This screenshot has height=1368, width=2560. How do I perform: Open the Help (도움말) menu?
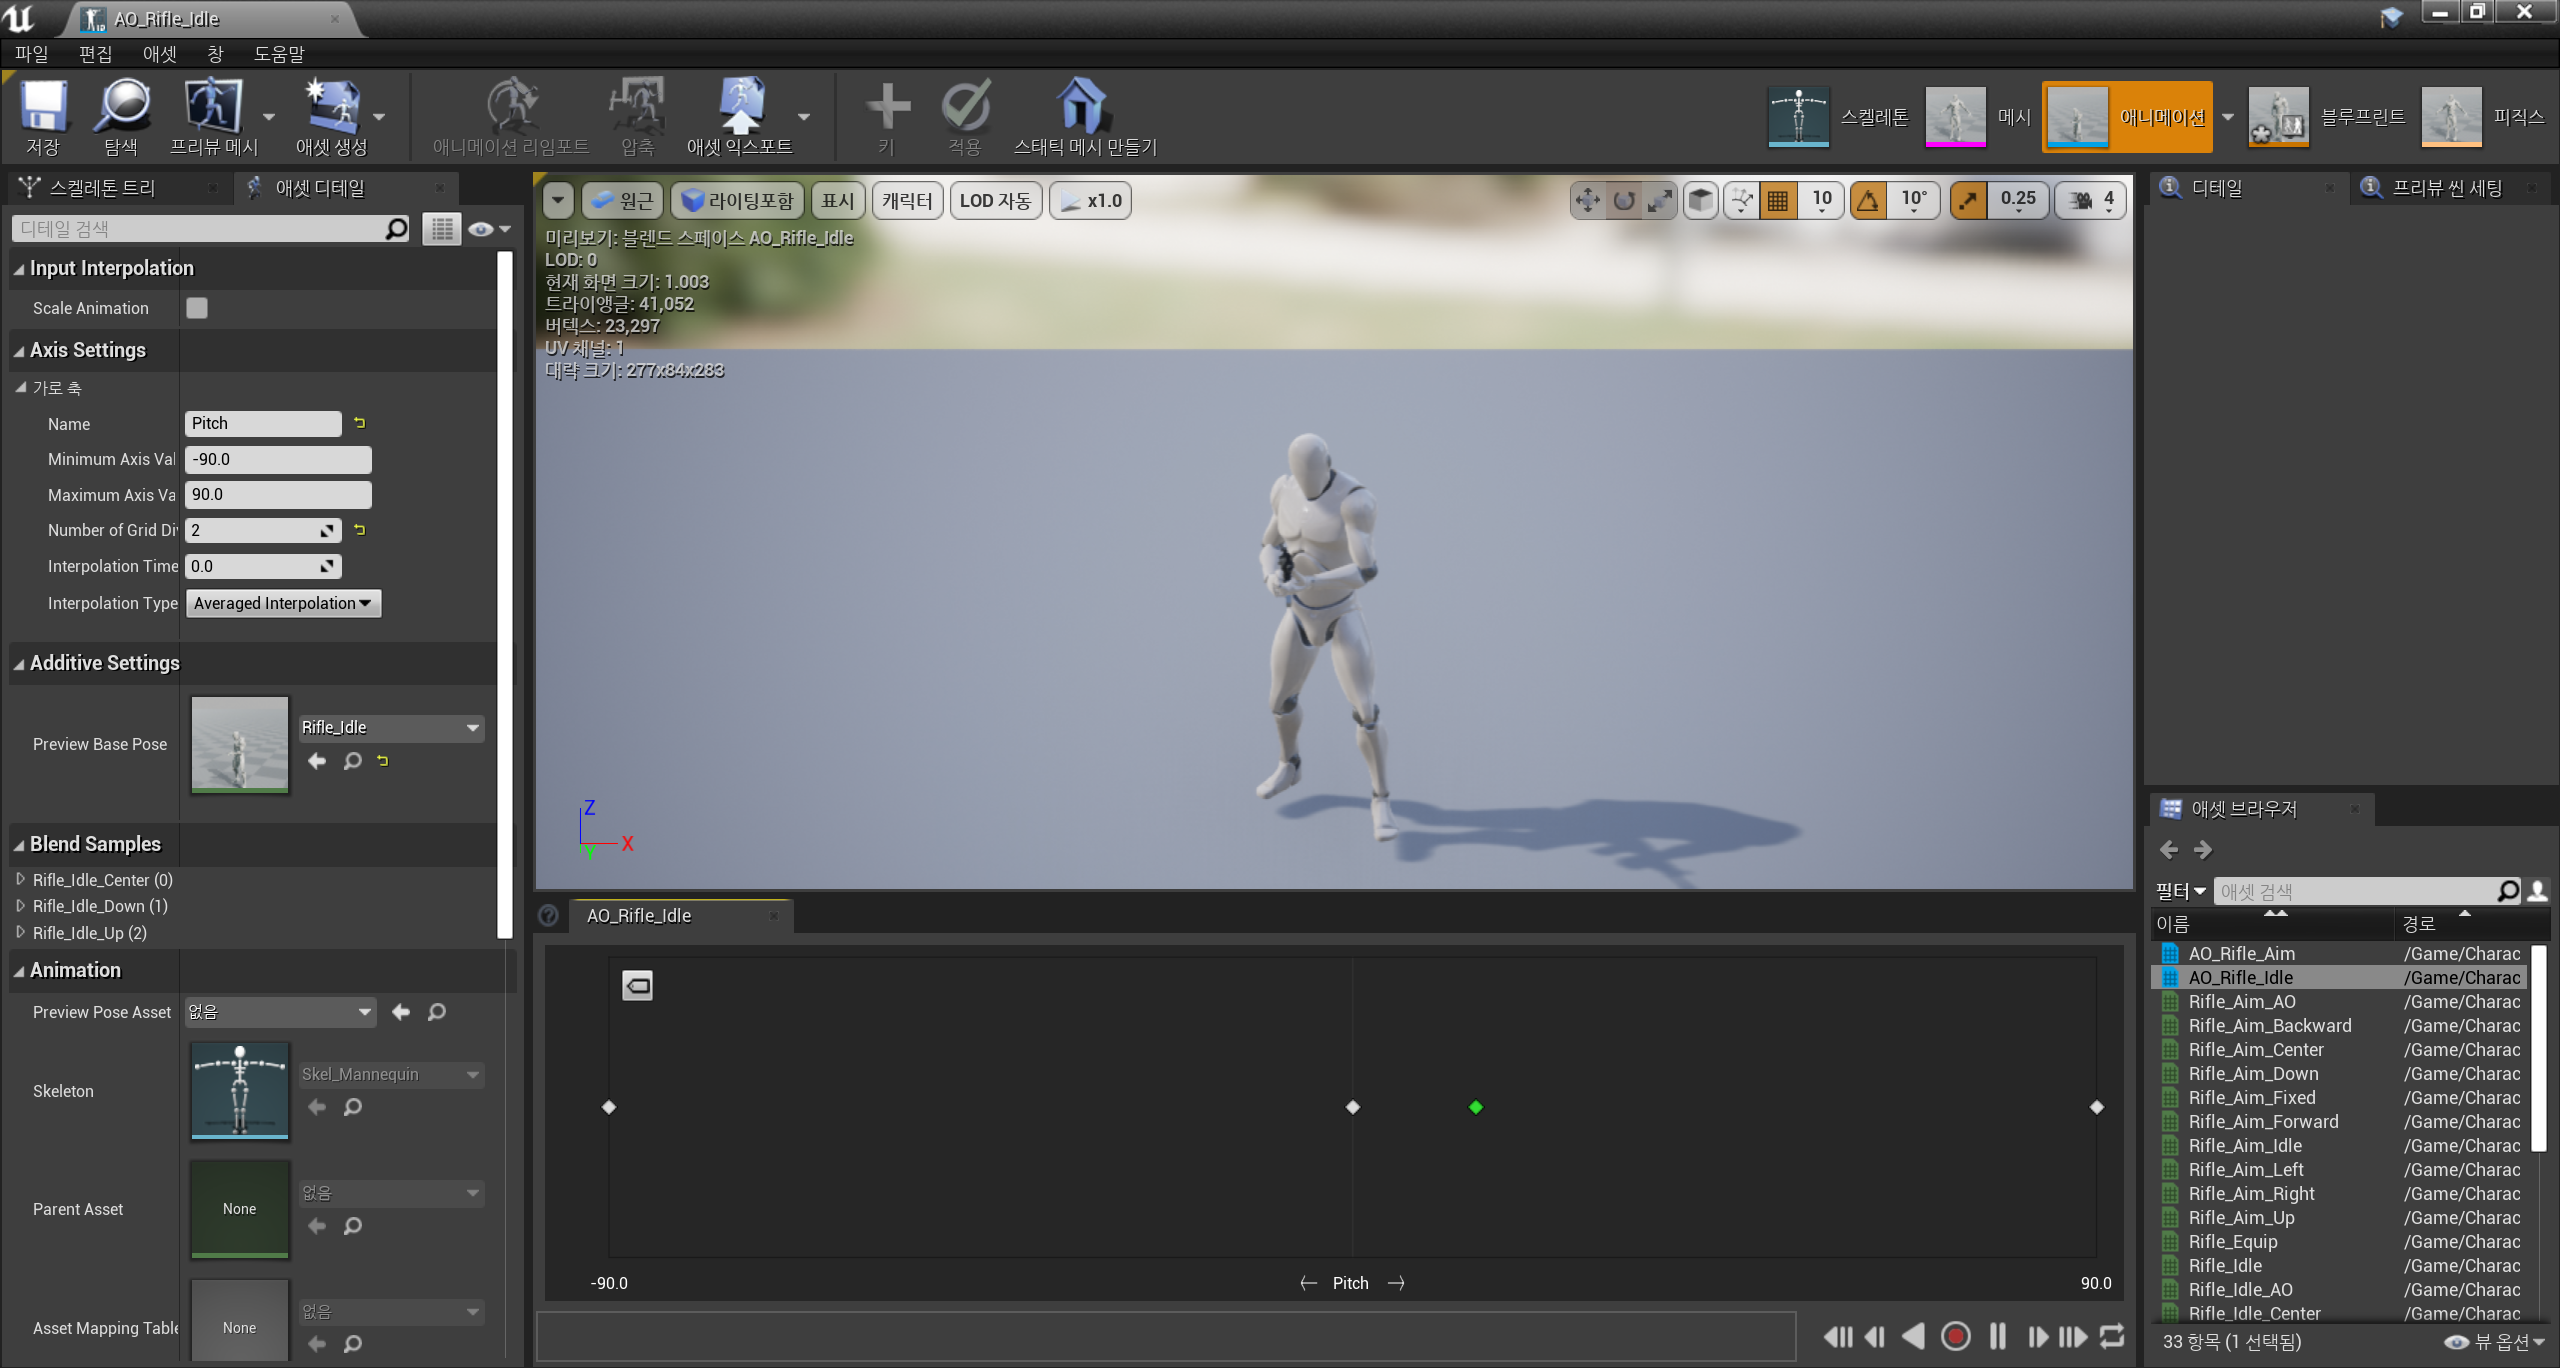278,54
